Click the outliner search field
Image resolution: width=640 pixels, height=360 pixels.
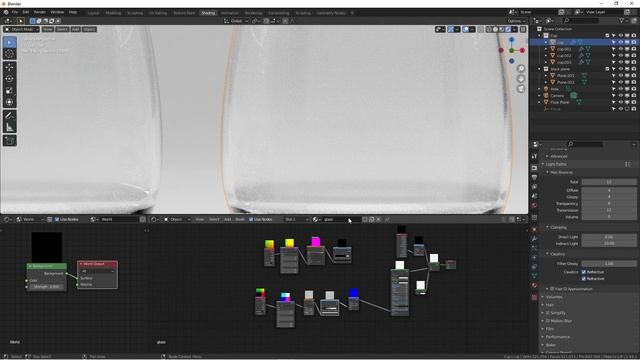point(580,20)
